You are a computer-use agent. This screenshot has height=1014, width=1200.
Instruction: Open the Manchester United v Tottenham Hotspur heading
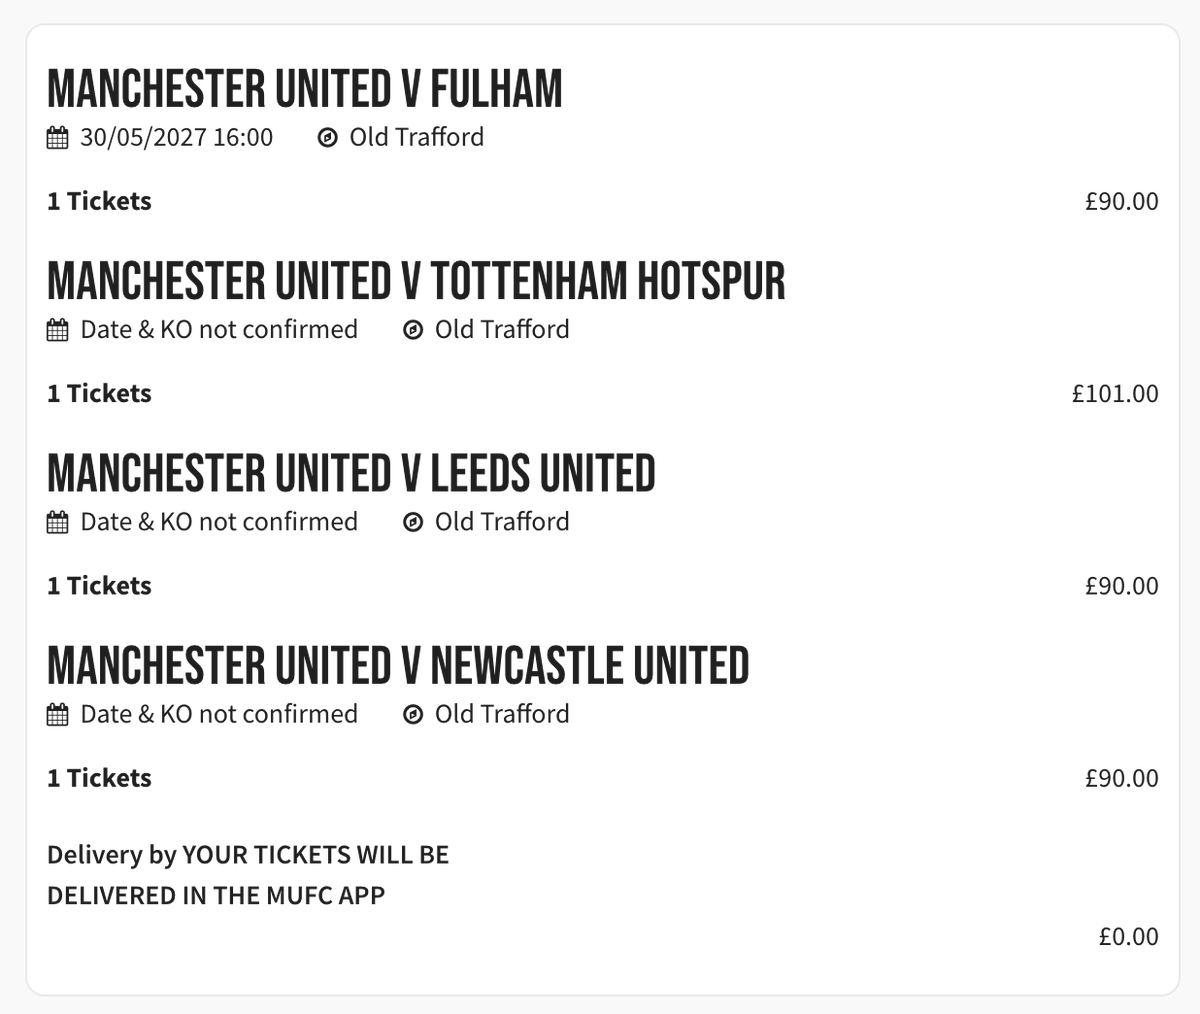(x=416, y=281)
